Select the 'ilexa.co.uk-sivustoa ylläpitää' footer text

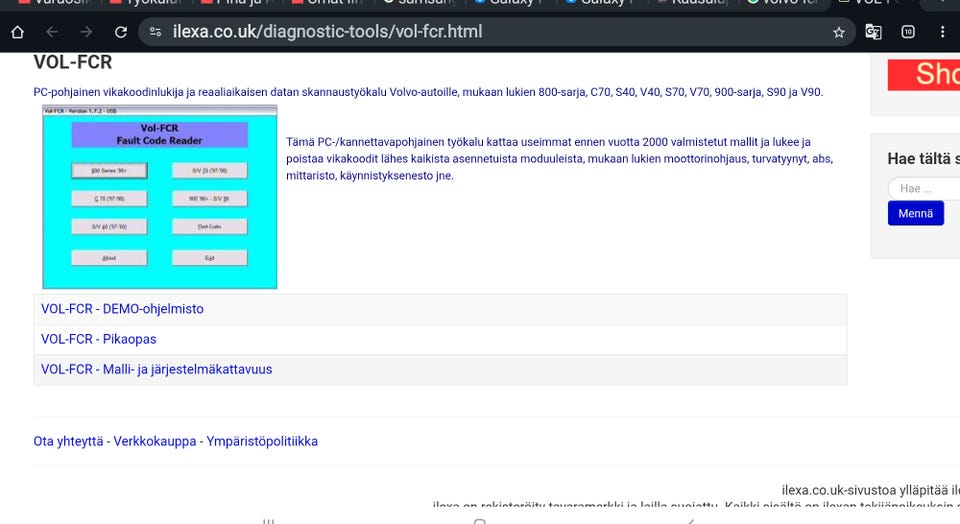[871, 490]
